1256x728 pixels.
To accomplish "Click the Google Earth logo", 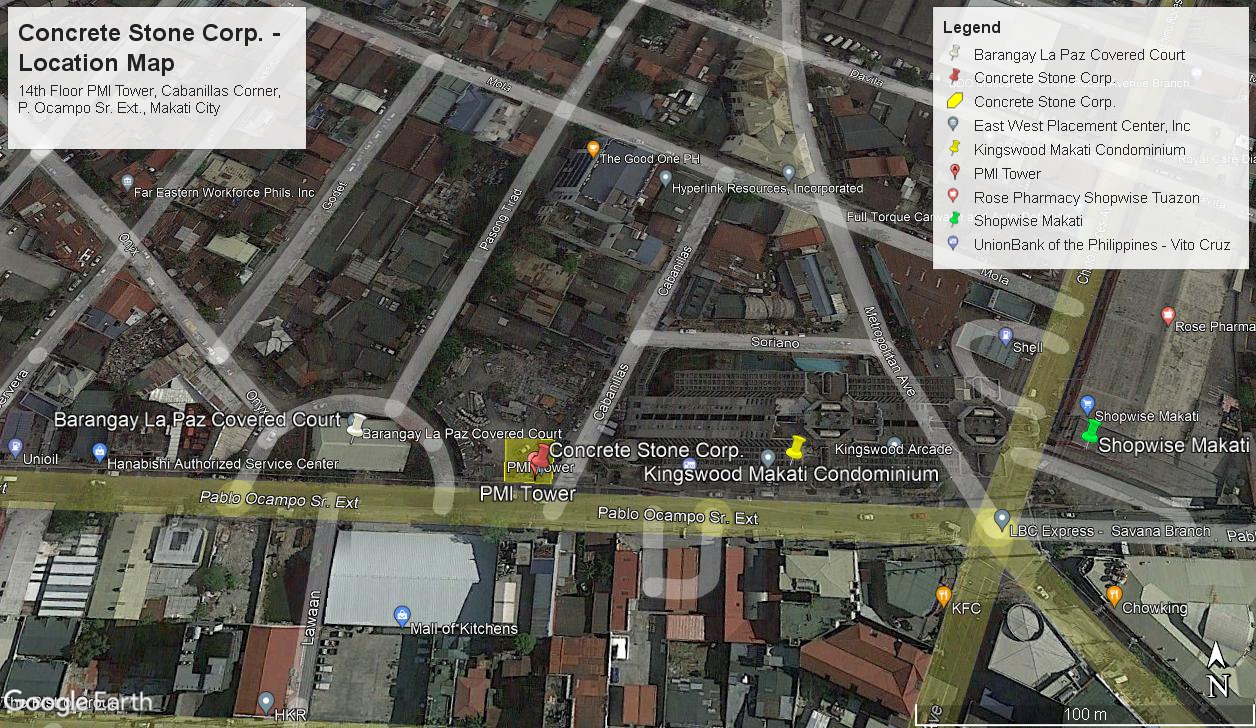I will (78, 702).
